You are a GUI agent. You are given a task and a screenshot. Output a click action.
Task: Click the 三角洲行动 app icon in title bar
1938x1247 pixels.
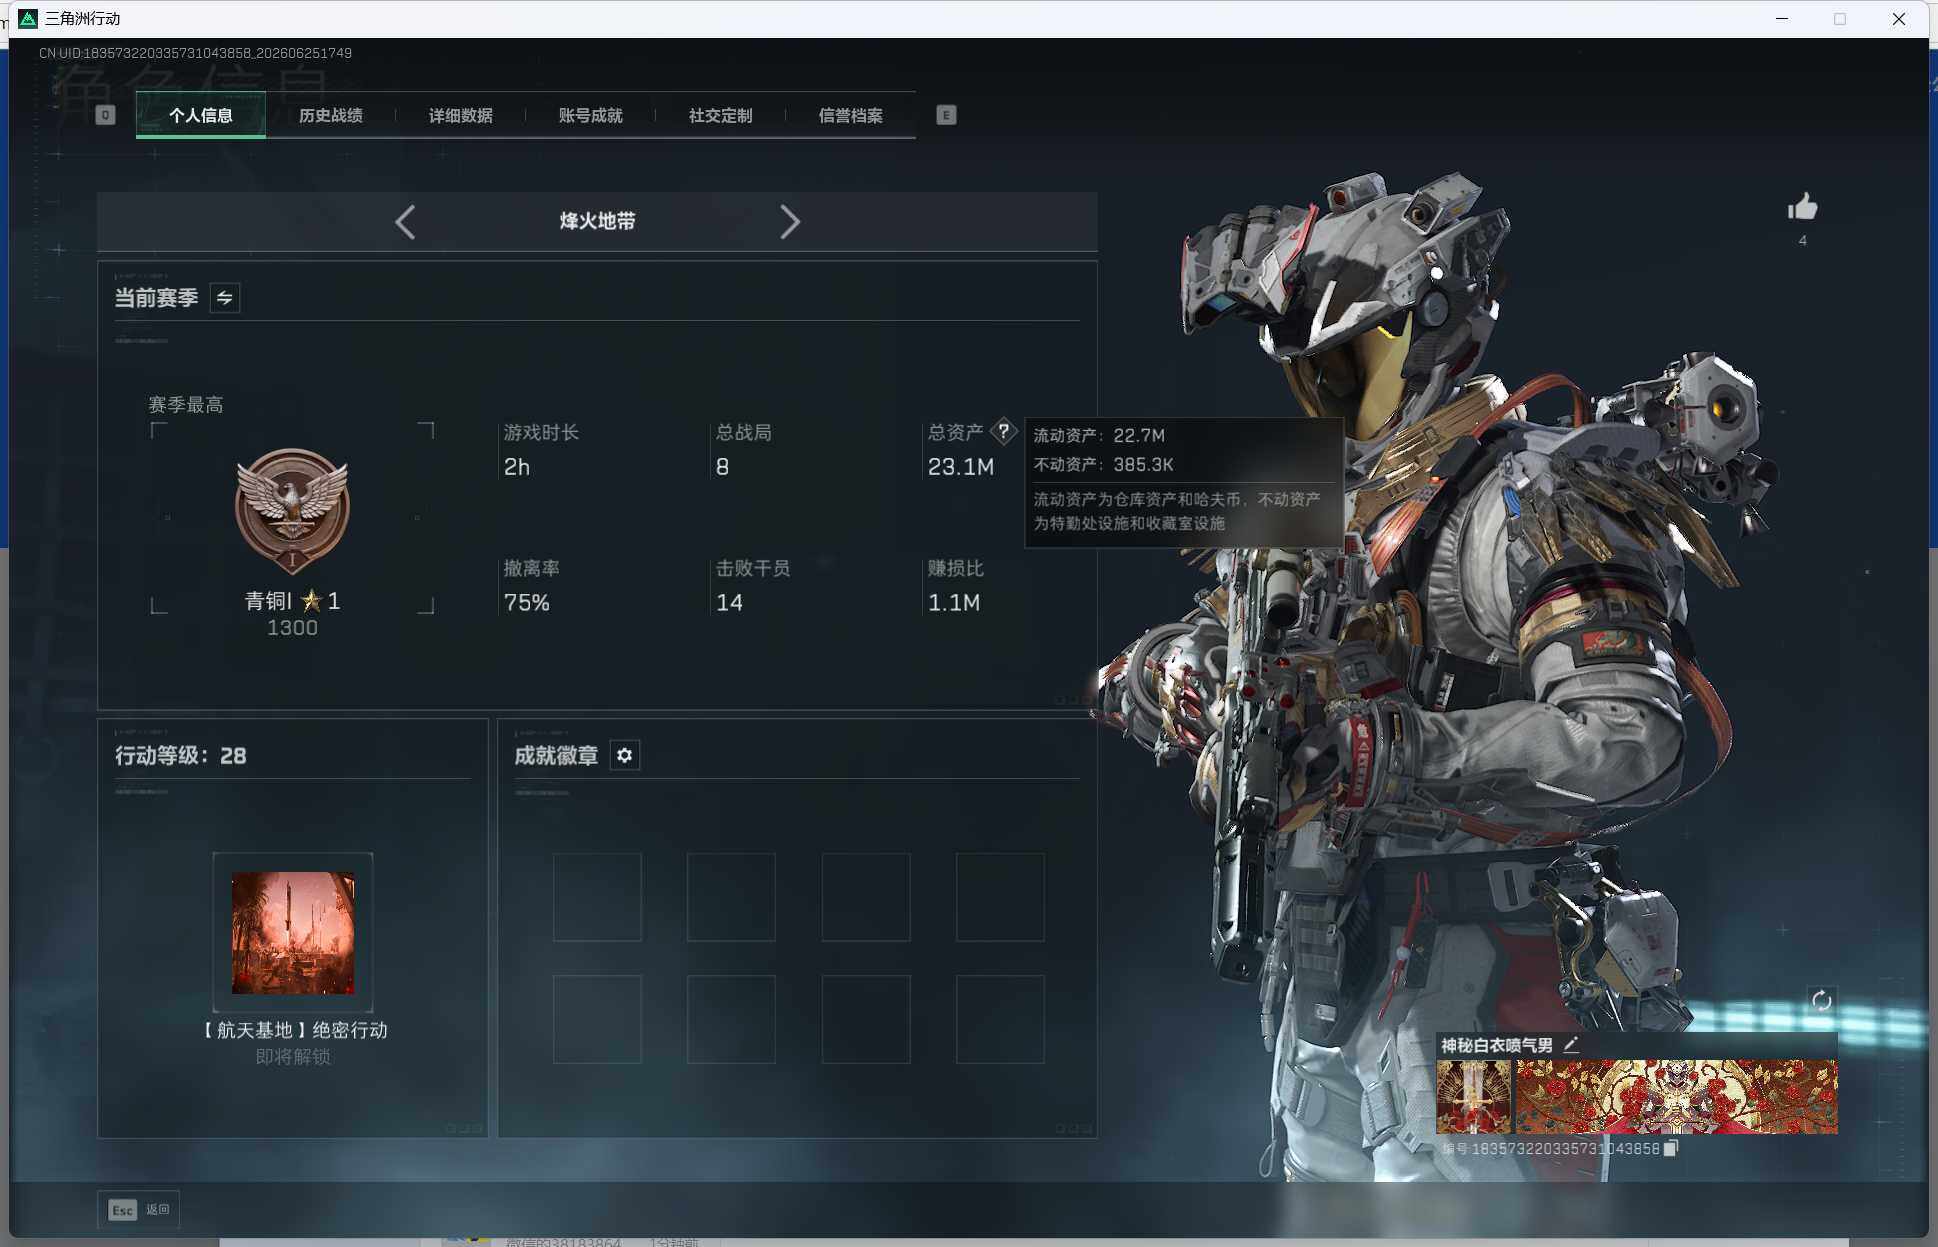[x=28, y=19]
